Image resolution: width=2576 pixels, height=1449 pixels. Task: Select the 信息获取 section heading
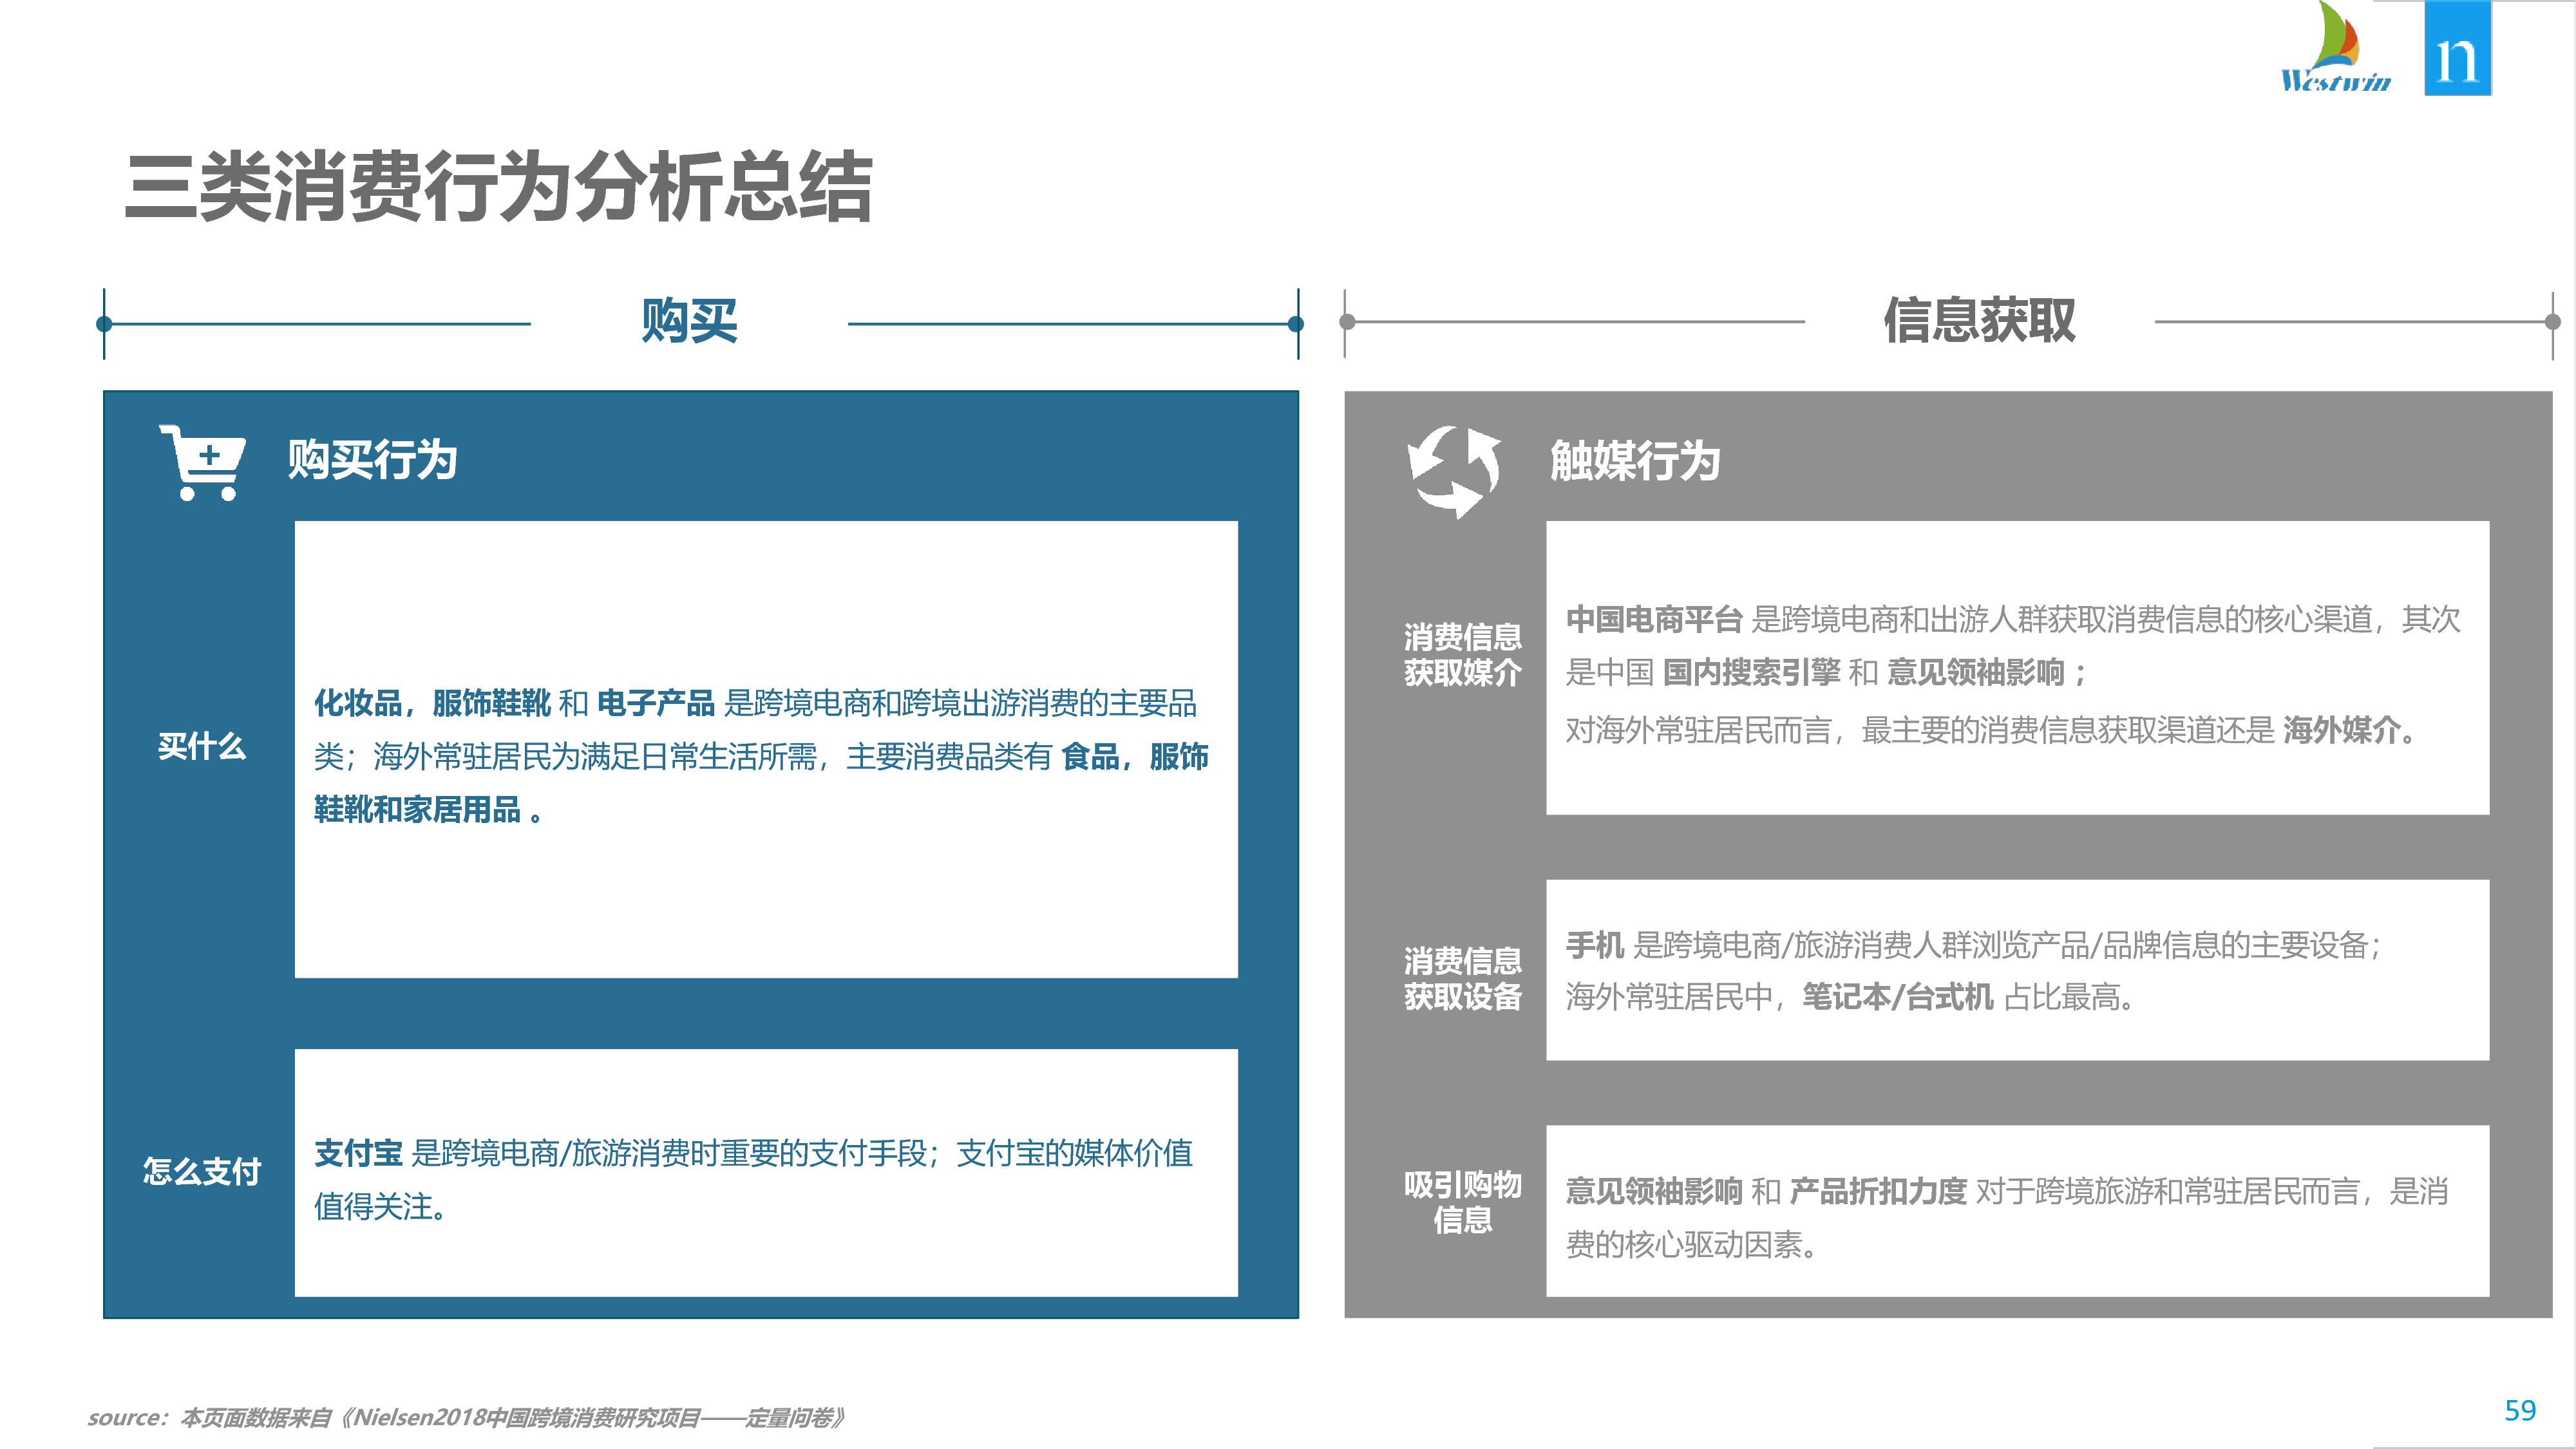click(x=1979, y=321)
